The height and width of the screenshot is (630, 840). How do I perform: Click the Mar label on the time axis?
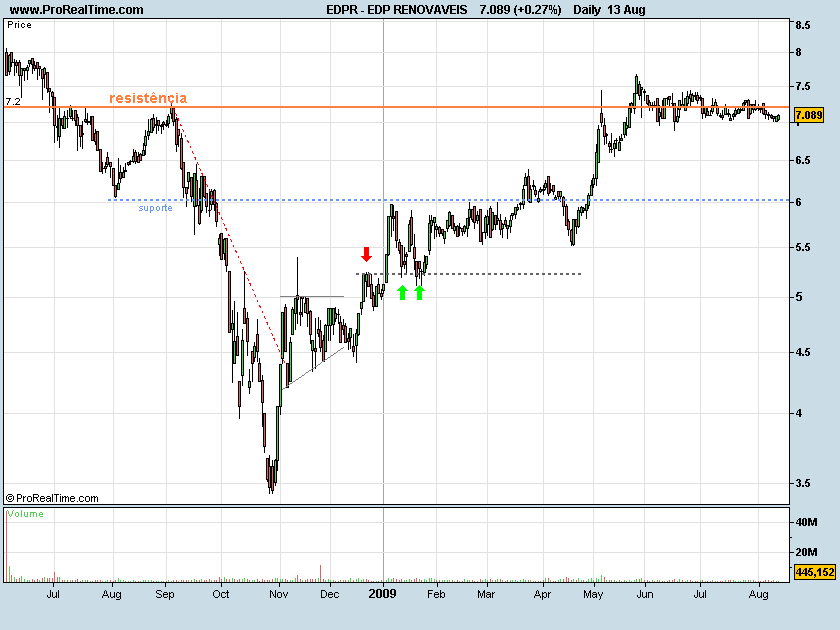click(x=486, y=594)
